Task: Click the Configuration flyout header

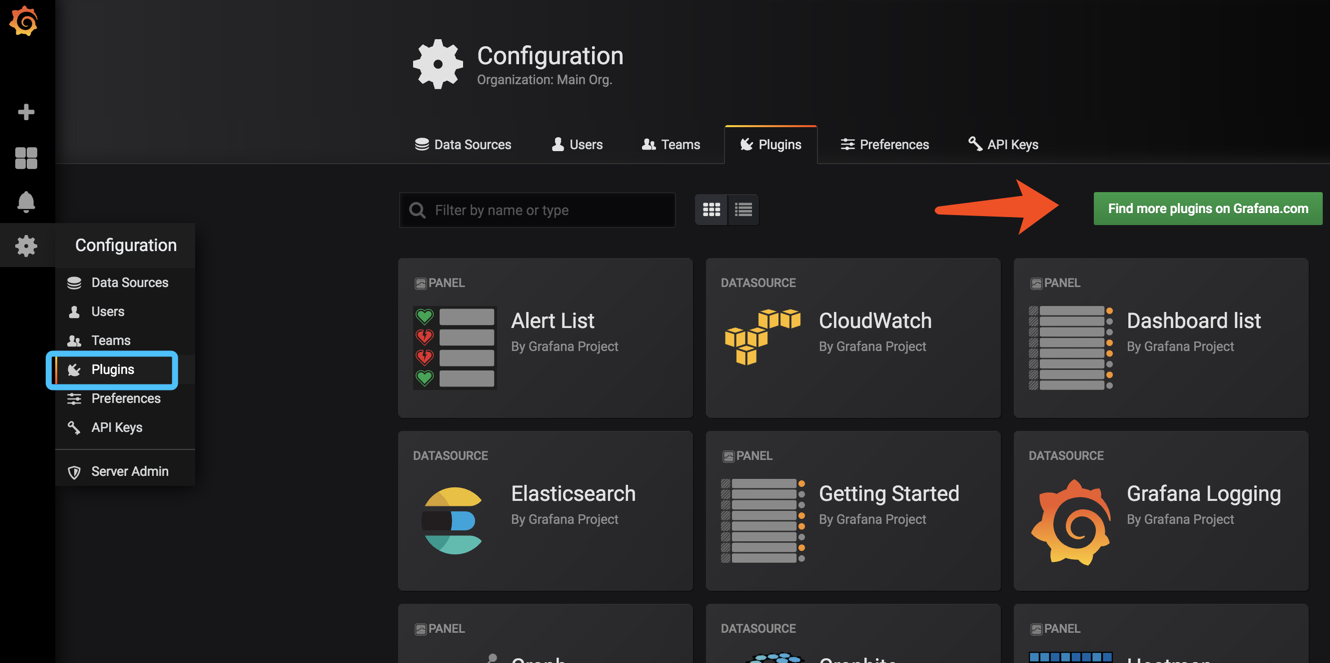Action: [126, 245]
